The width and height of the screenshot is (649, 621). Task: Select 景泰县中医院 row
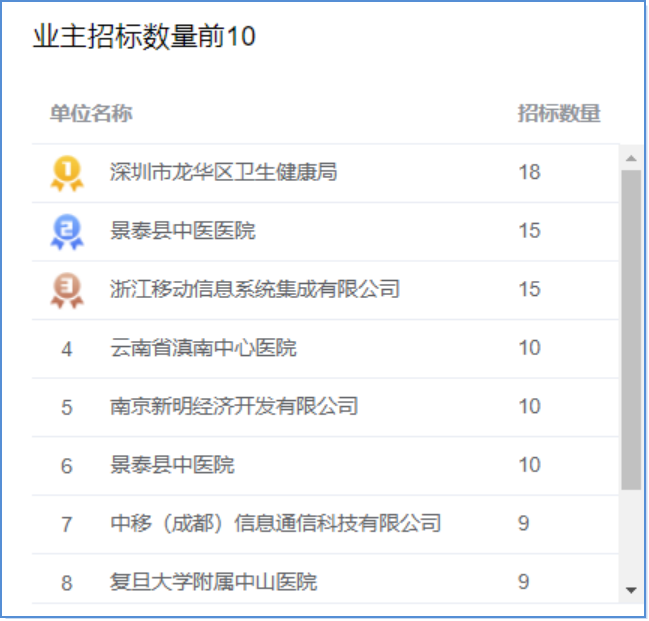[x=325, y=466]
